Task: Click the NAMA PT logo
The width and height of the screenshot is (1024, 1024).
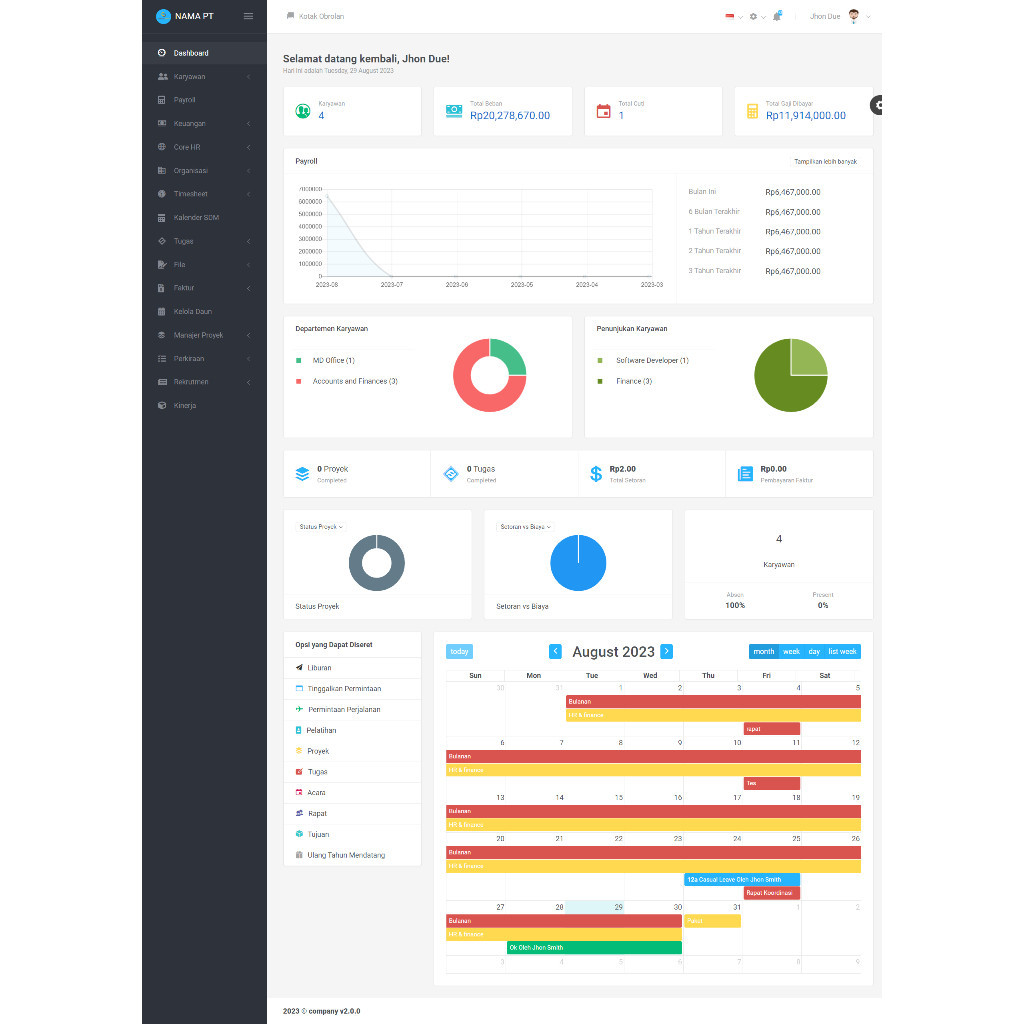Action: (163, 16)
